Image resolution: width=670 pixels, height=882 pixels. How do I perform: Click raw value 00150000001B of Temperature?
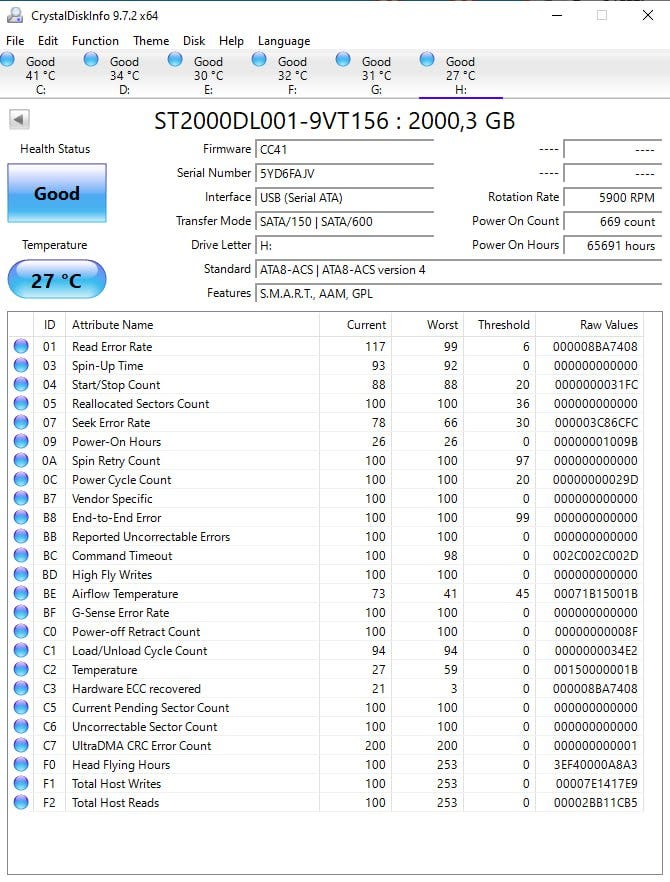tap(595, 669)
